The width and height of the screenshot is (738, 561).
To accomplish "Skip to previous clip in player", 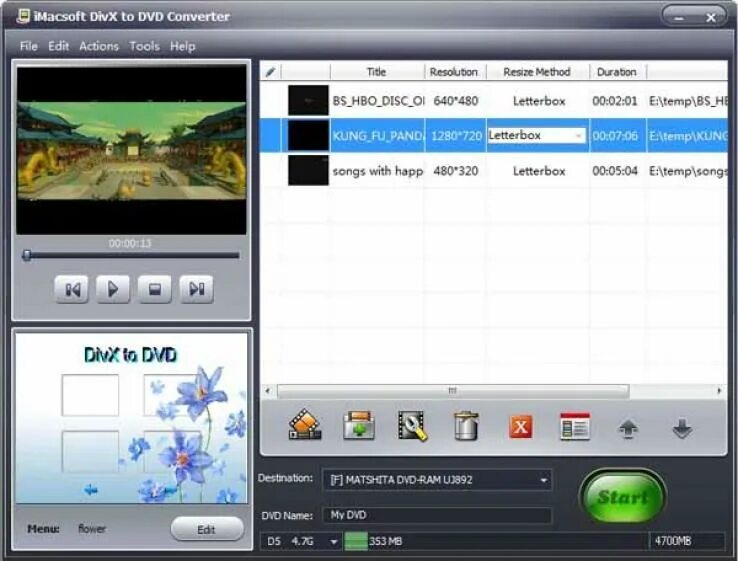I will [72, 289].
